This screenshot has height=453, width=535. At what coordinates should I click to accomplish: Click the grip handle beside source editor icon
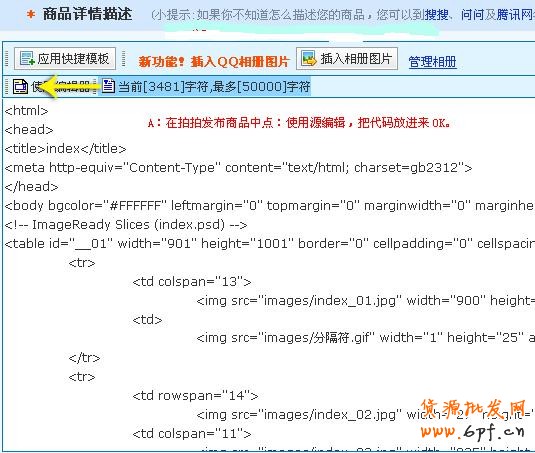pos(7,86)
